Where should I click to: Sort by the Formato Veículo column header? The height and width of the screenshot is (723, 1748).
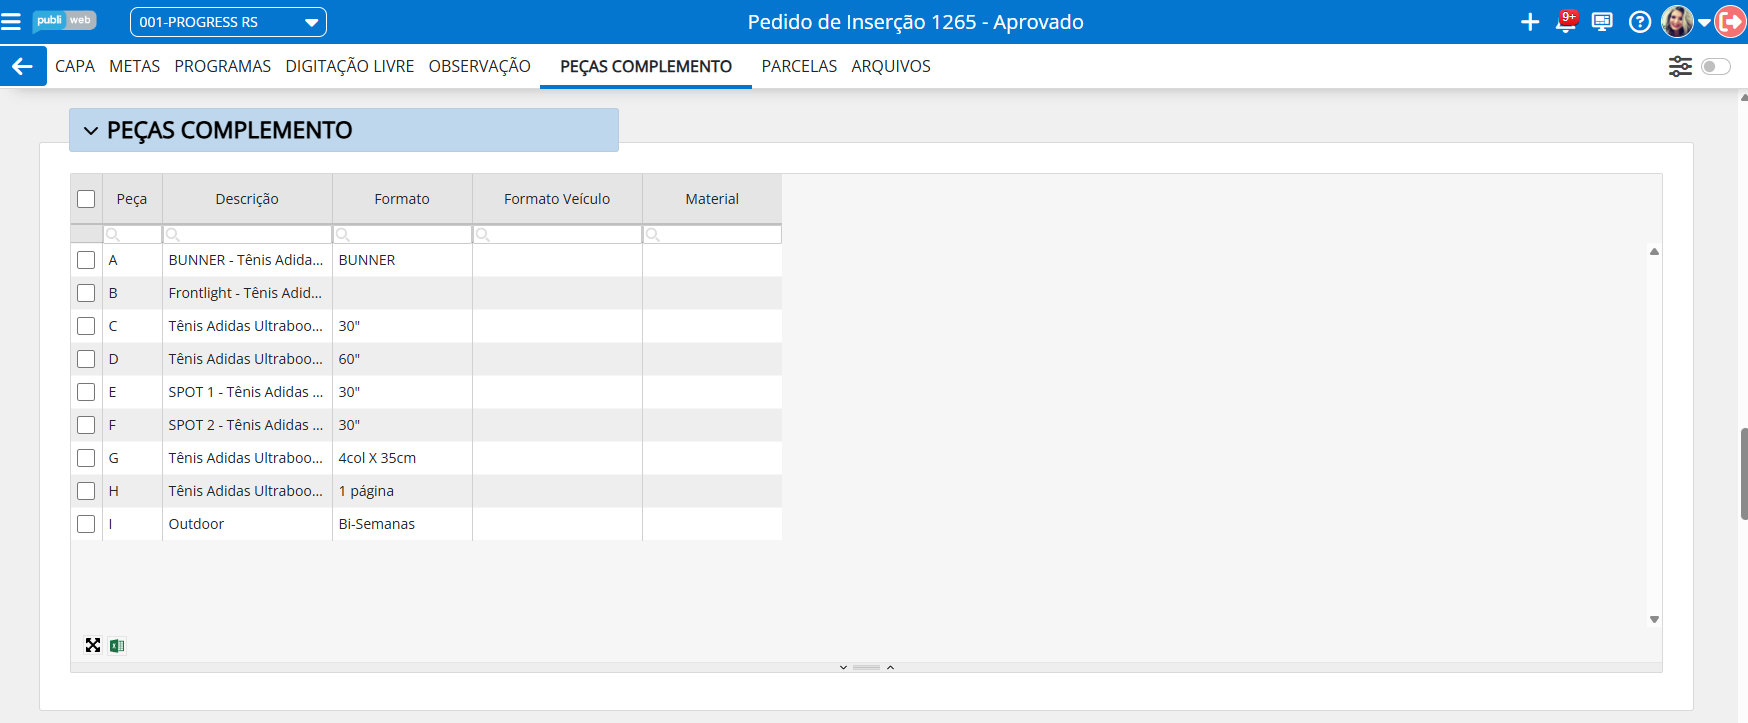[556, 199]
